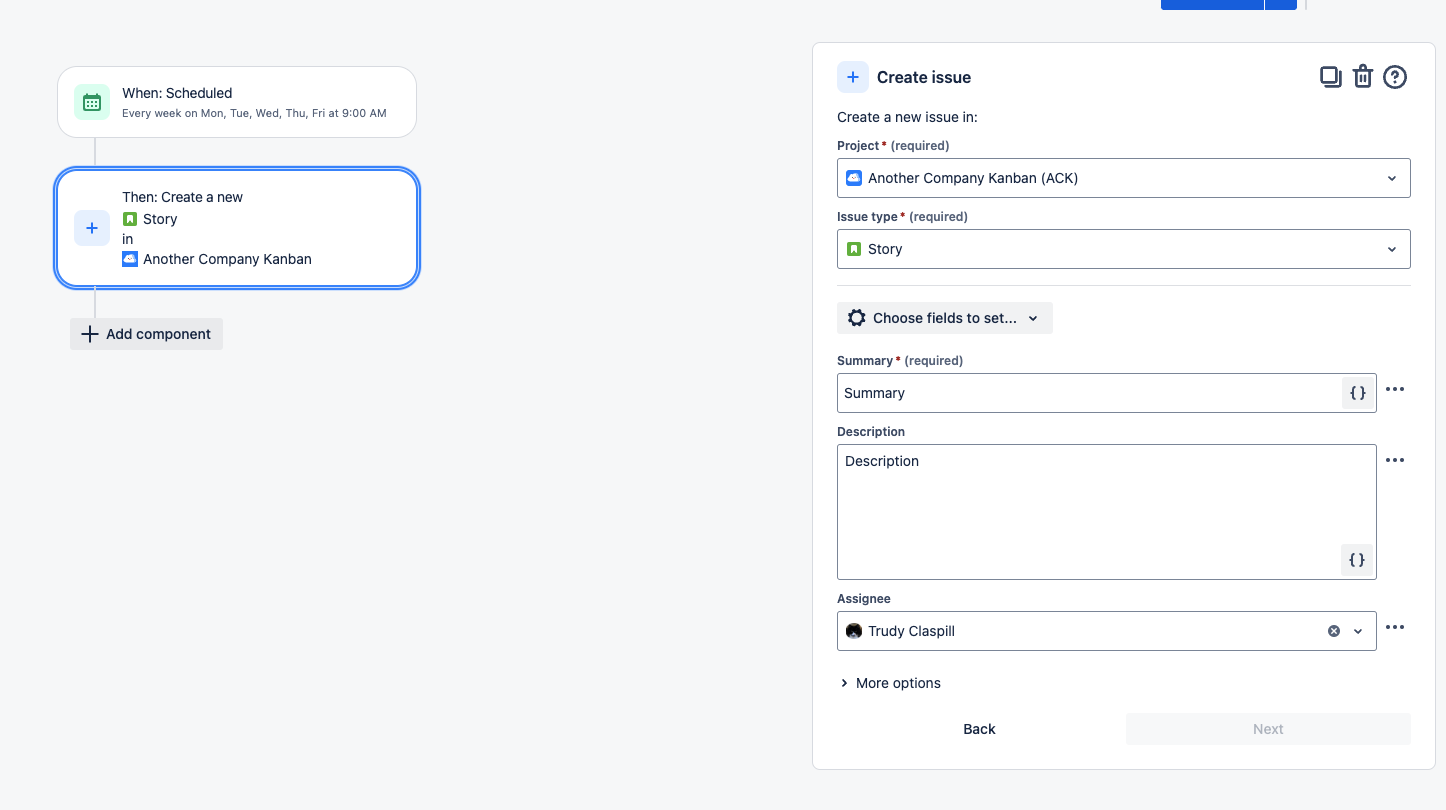The height and width of the screenshot is (810, 1446).
Task: Select the When: Scheduled trigger node
Action: [237, 101]
